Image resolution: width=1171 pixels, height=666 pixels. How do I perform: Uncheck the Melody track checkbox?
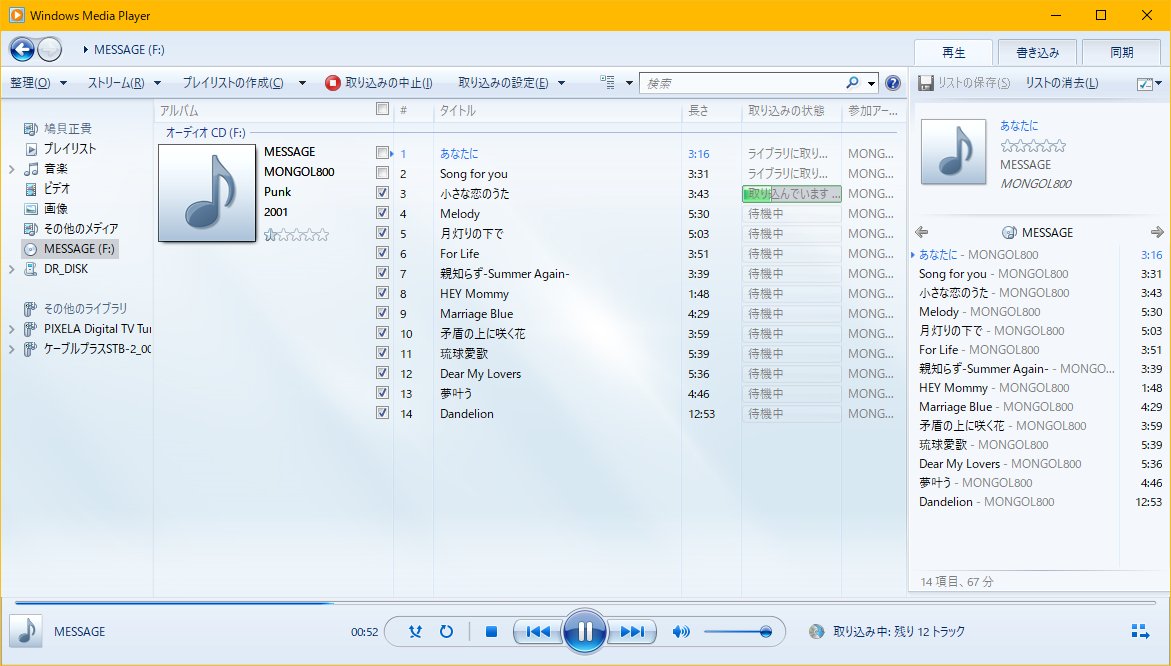(x=384, y=213)
